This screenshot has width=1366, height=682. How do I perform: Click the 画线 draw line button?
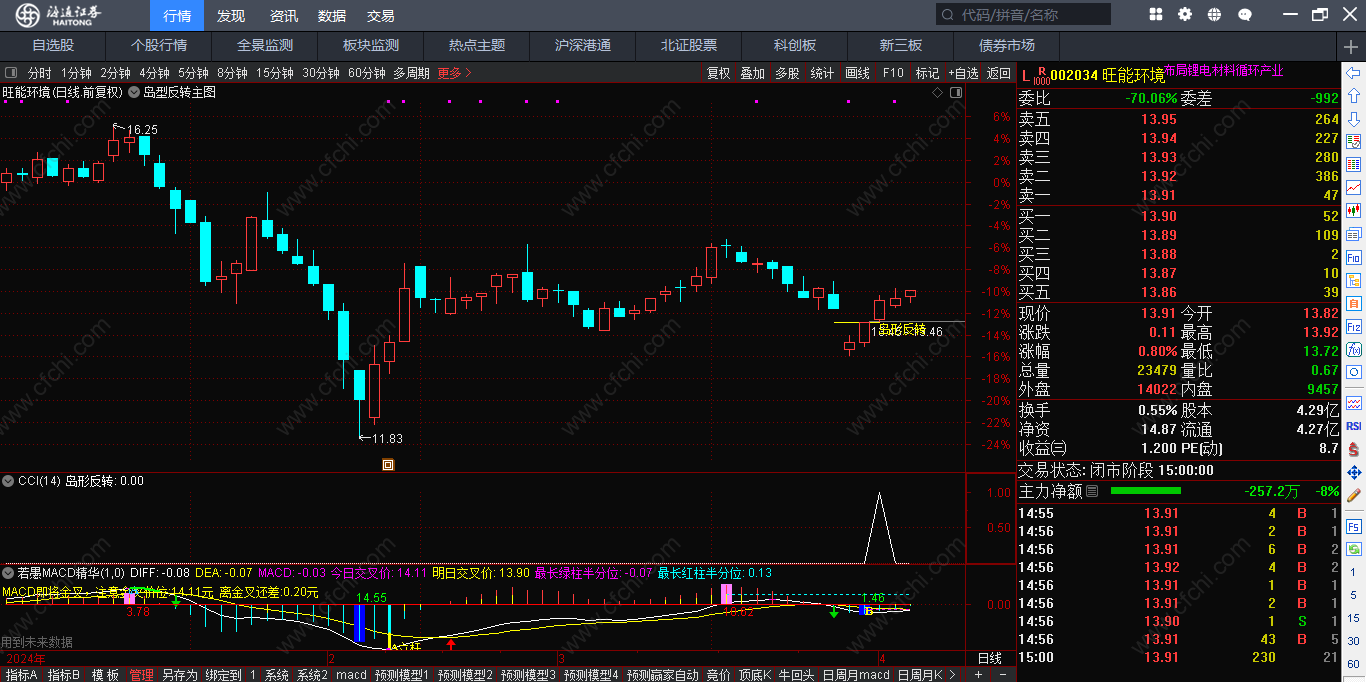point(858,73)
